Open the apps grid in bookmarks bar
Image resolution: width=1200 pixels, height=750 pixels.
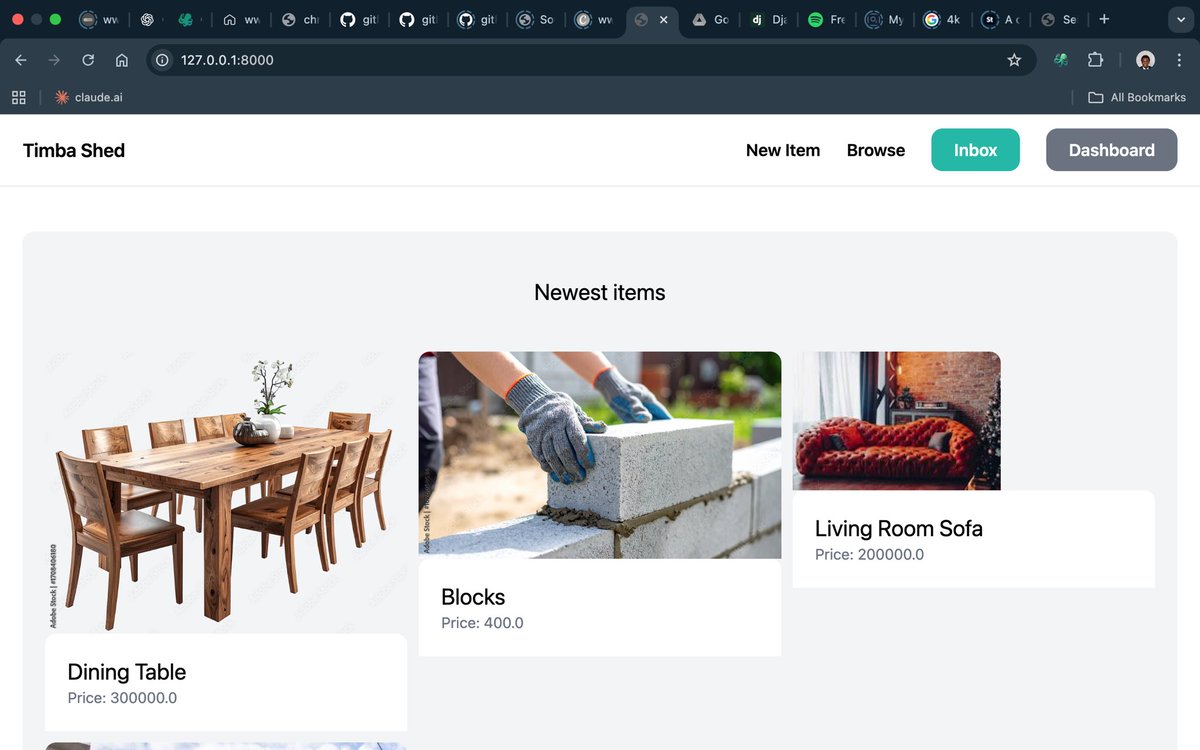18,97
